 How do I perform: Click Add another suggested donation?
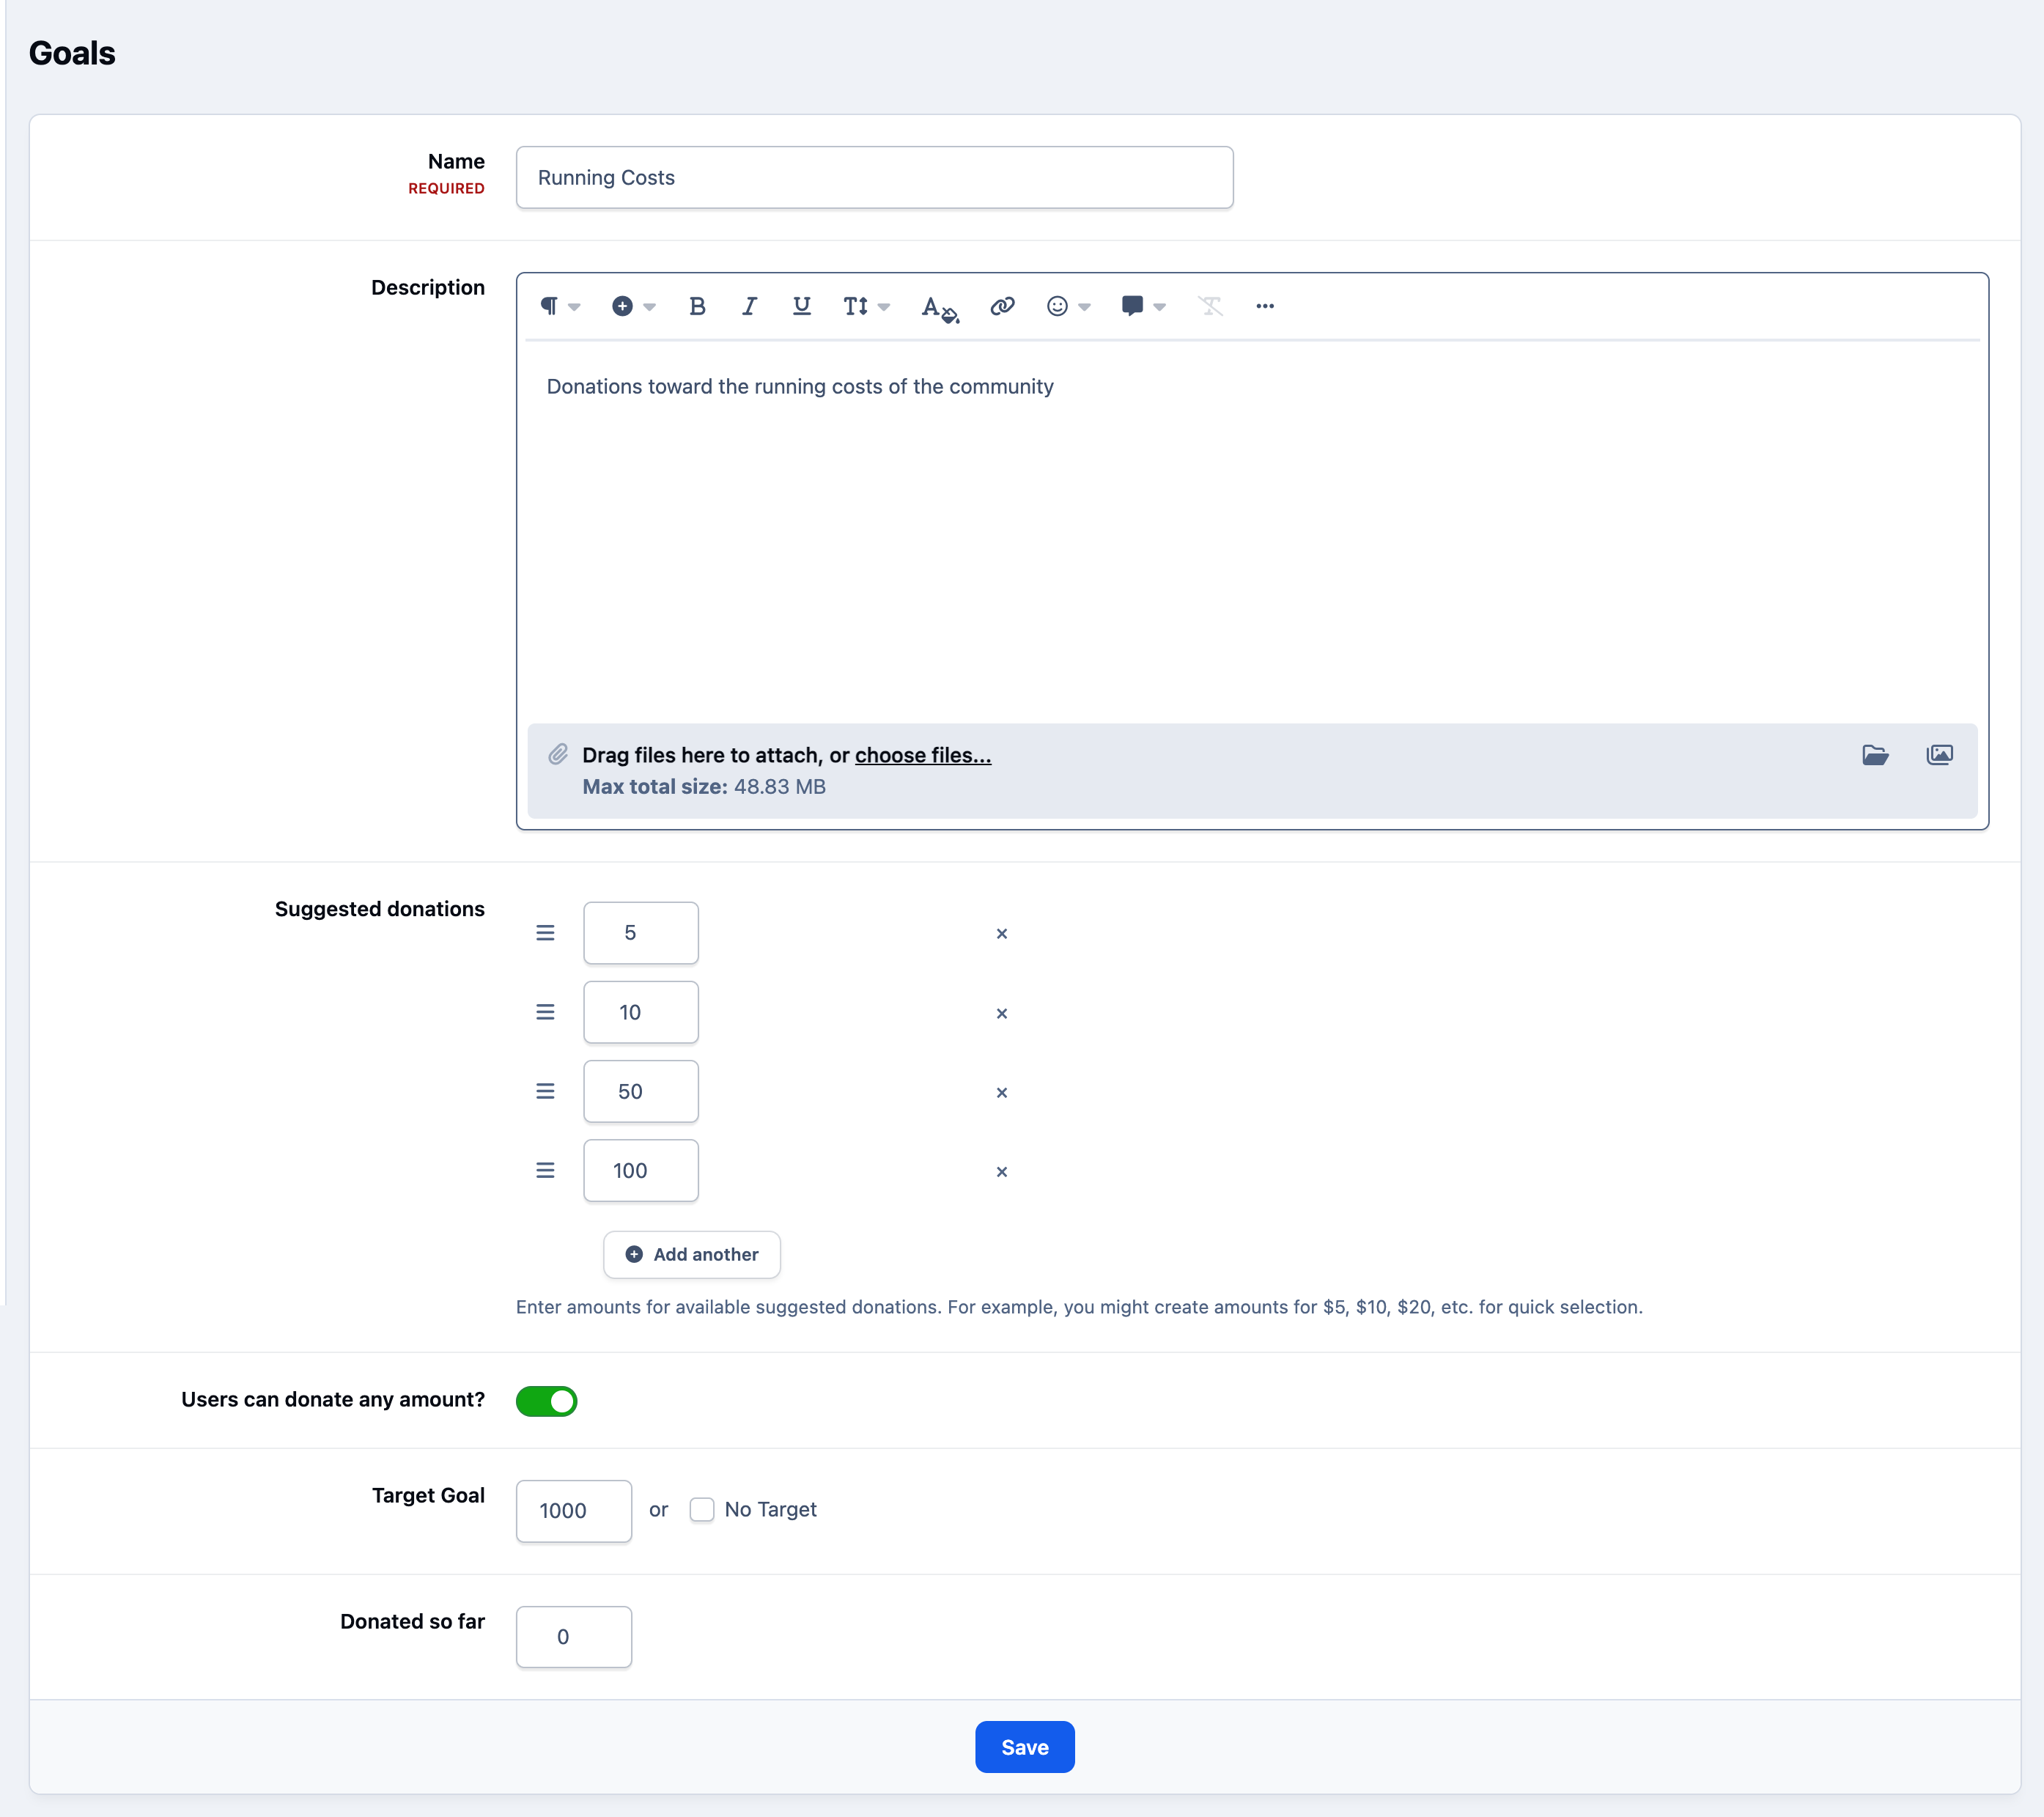(692, 1254)
